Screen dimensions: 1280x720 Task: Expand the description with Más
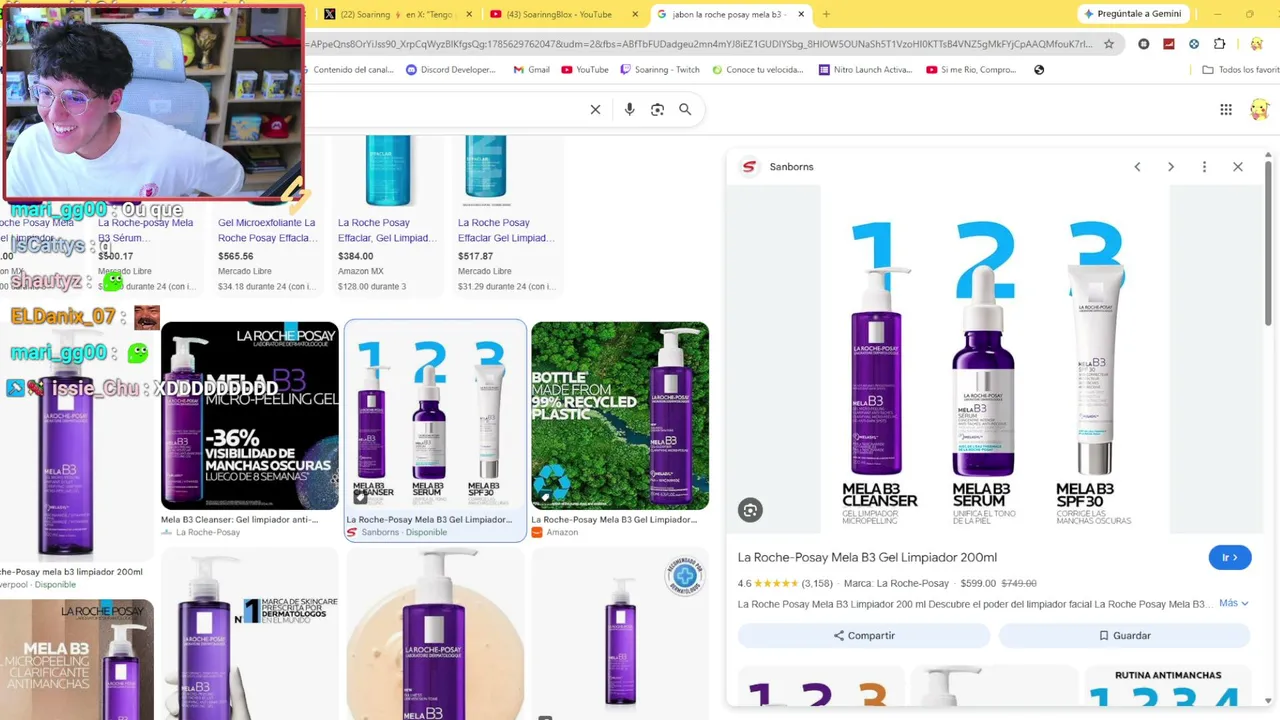tap(1233, 603)
